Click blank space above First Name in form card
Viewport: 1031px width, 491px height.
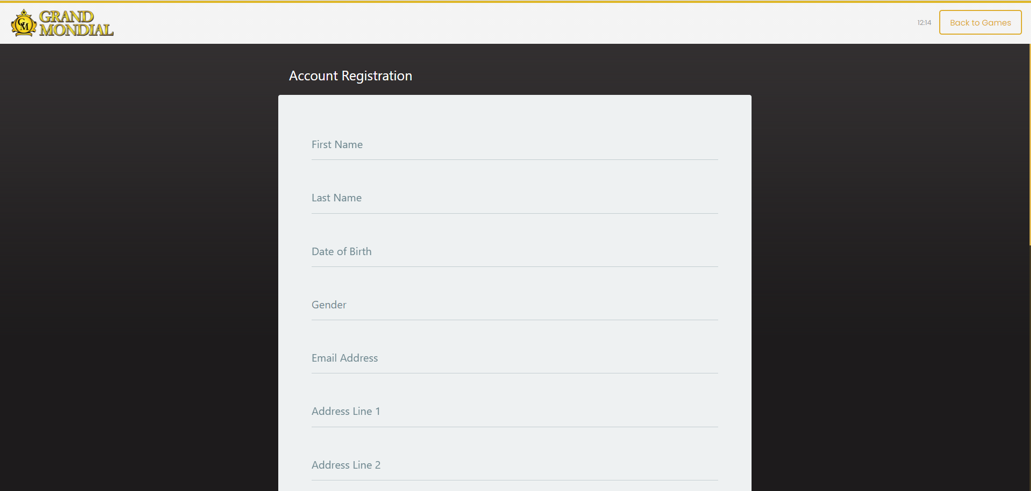tap(514, 113)
